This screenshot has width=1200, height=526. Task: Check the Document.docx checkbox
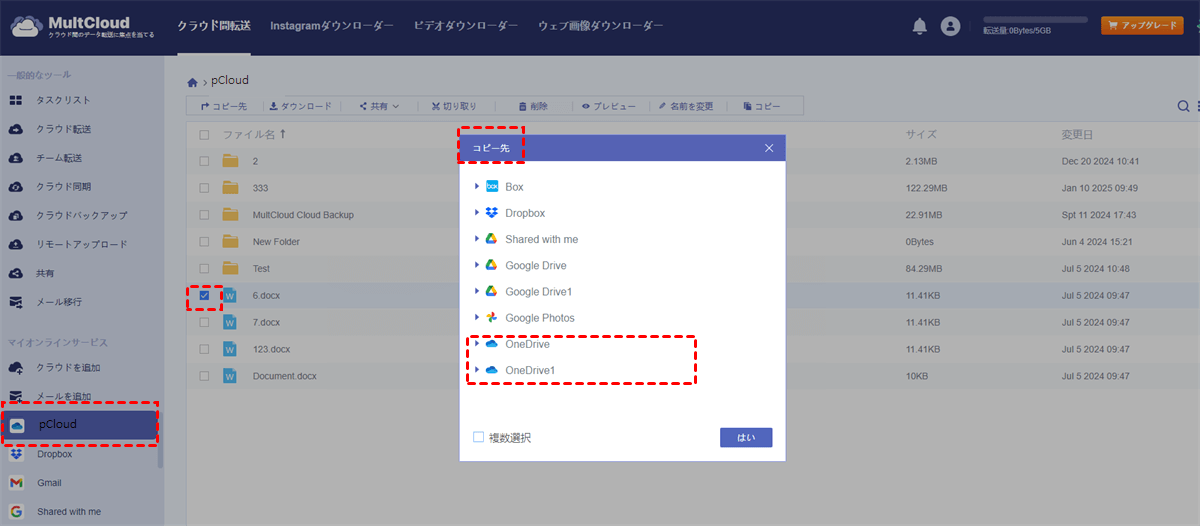tap(204, 377)
